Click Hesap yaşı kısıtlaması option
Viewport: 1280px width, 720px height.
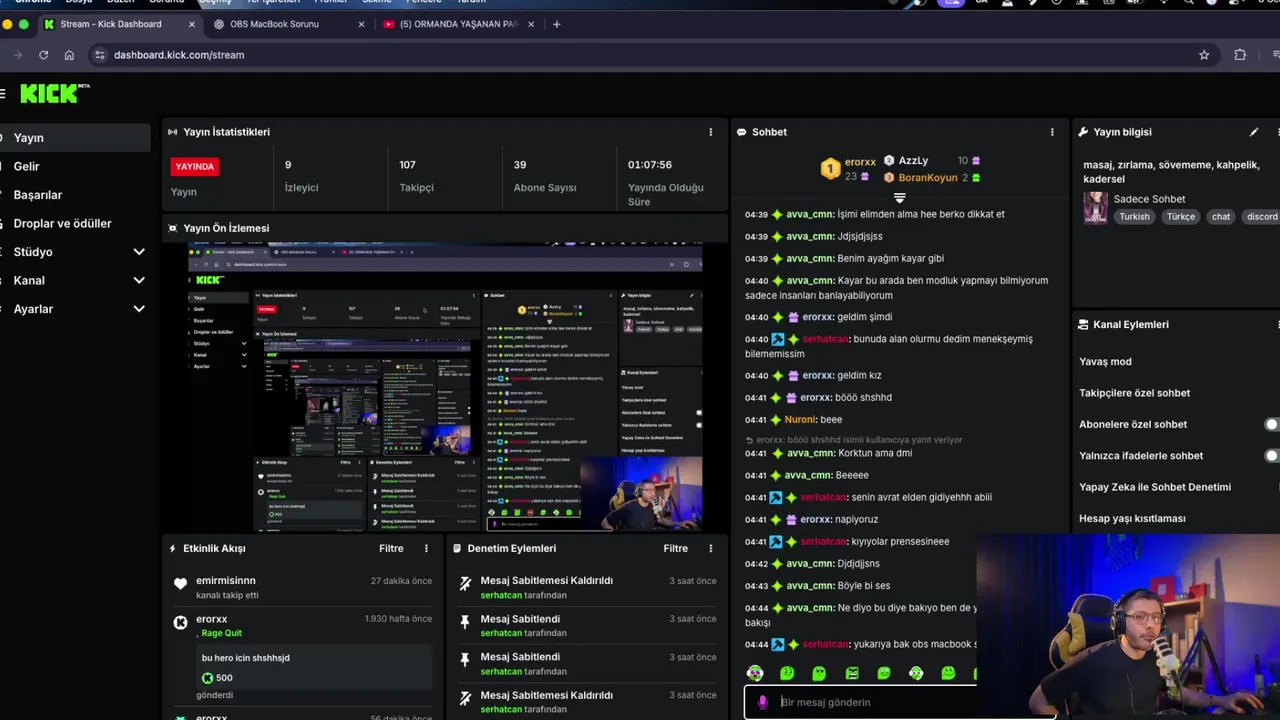1132,518
